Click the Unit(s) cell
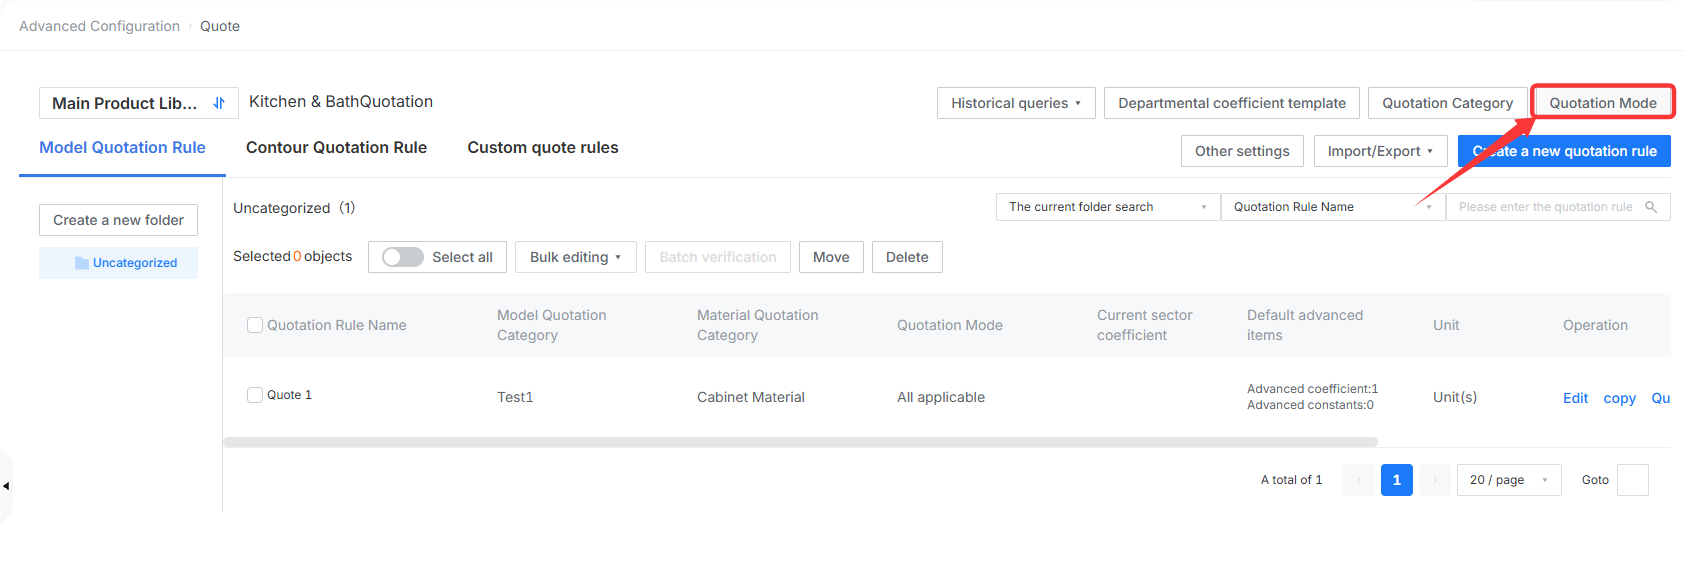Screen dimensions: 1683x567 coord(1455,397)
